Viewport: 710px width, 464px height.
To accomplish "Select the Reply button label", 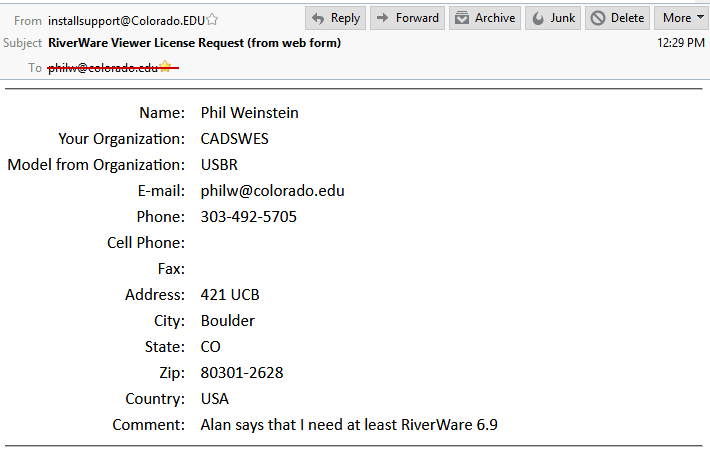I will click(x=345, y=18).
